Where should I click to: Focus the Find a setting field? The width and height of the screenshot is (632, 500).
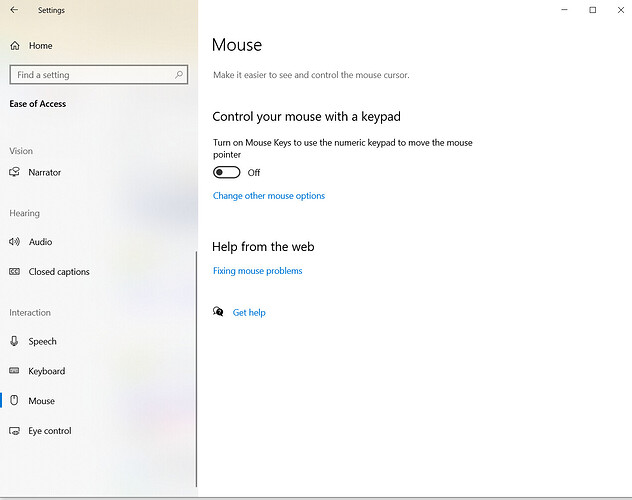pyautogui.click(x=99, y=75)
